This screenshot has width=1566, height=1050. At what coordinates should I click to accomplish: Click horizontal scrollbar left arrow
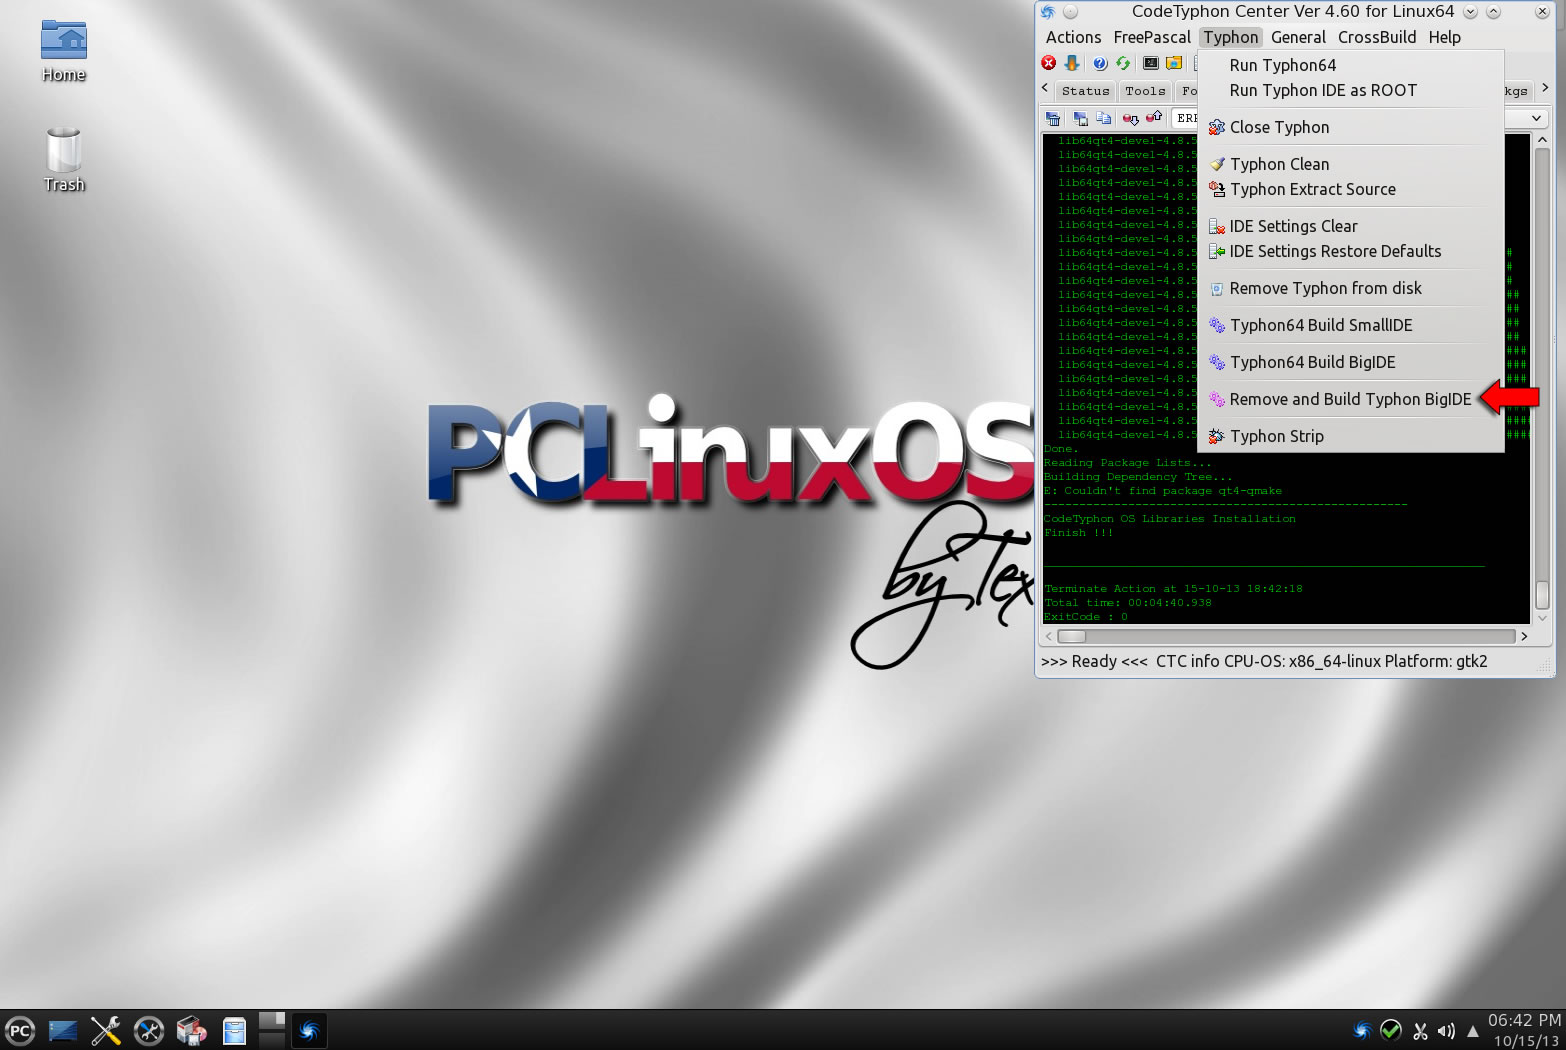point(1048,636)
